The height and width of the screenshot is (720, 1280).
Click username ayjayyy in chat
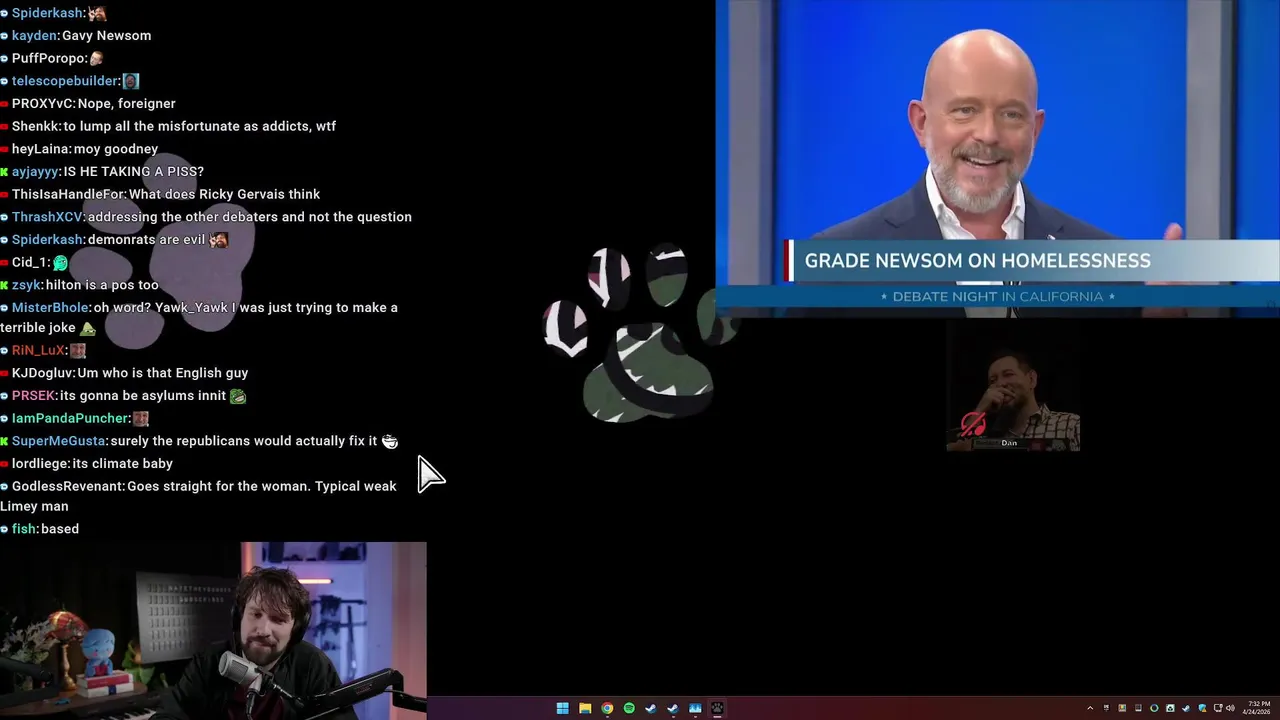(35, 172)
